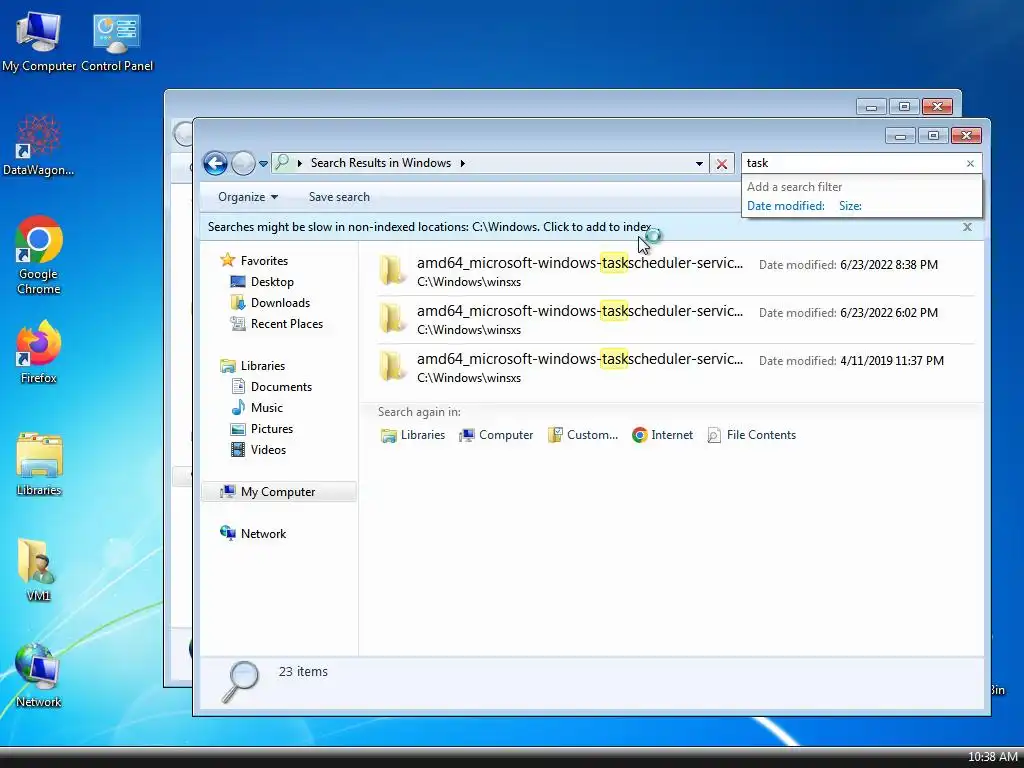
Task: Open the Control Panel desktop icon
Action: (x=117, y=40)
